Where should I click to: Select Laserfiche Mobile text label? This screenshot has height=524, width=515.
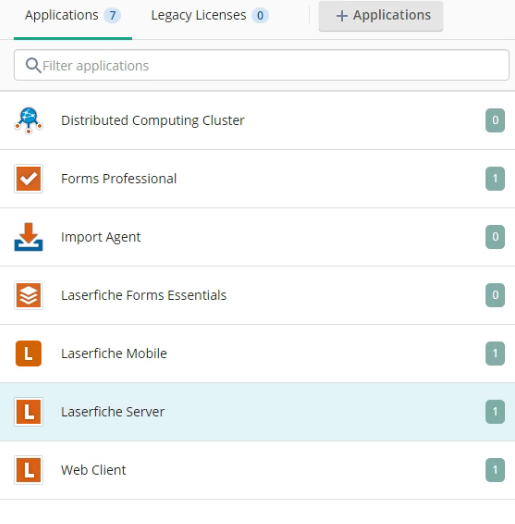coord(114,354)
